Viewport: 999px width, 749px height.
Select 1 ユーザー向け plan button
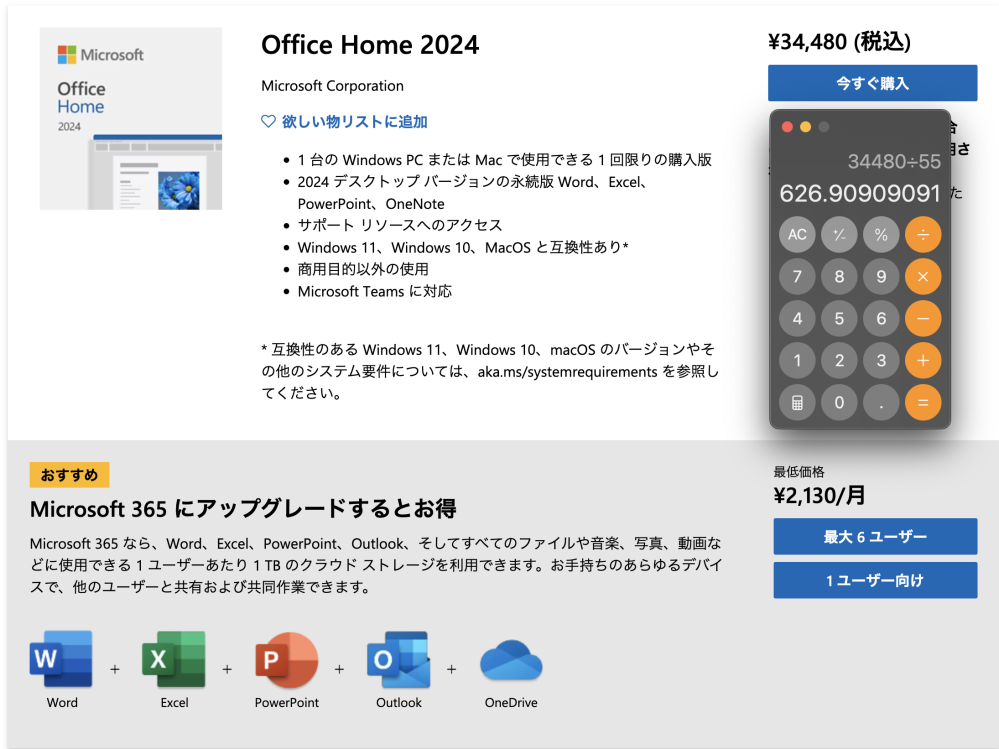[x=875, y=580]
